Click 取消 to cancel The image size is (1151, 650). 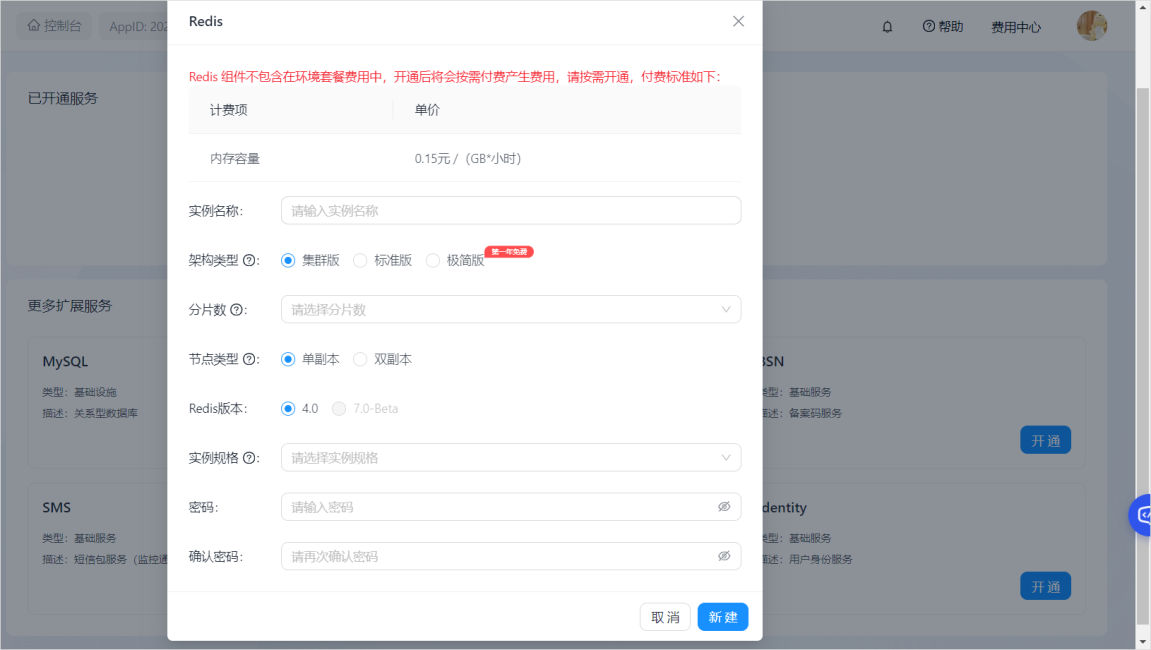click(665, 617)
